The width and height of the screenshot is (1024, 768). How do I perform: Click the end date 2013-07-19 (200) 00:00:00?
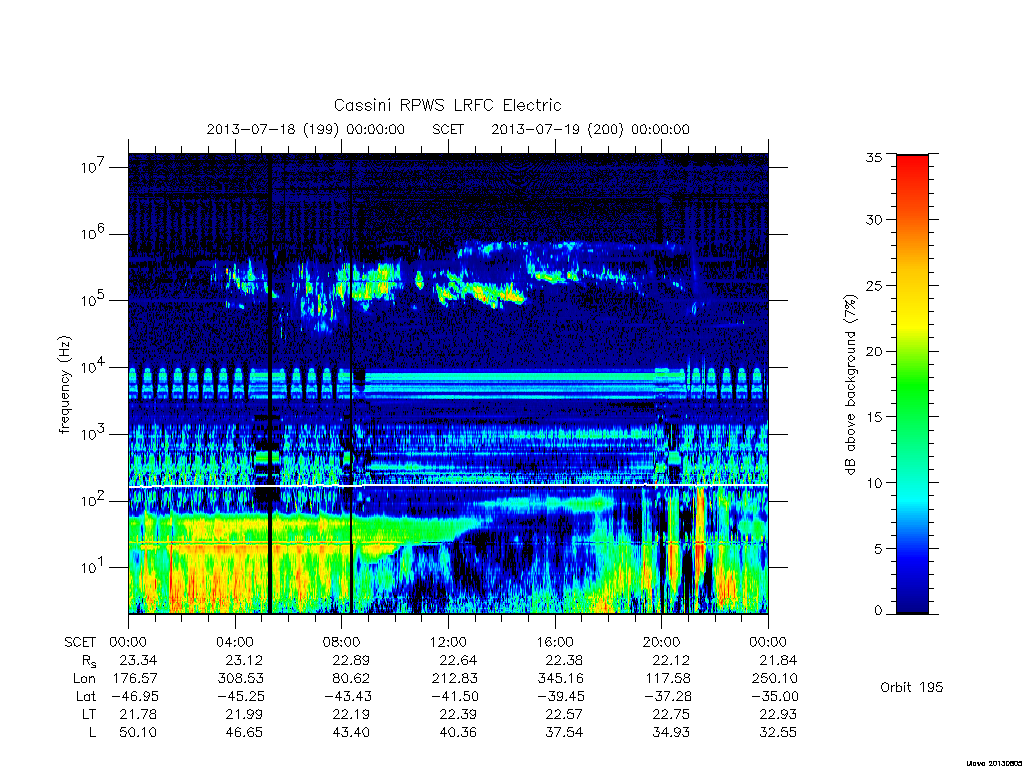click(590, 129)
